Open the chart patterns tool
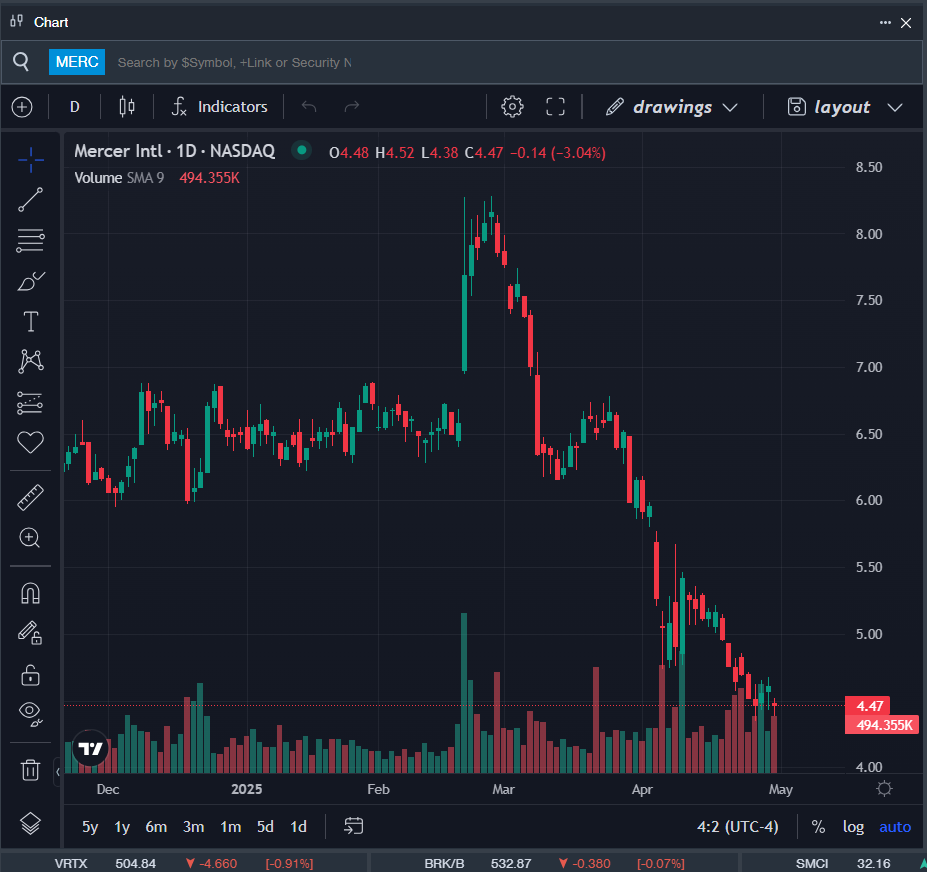 click(31, 361)
